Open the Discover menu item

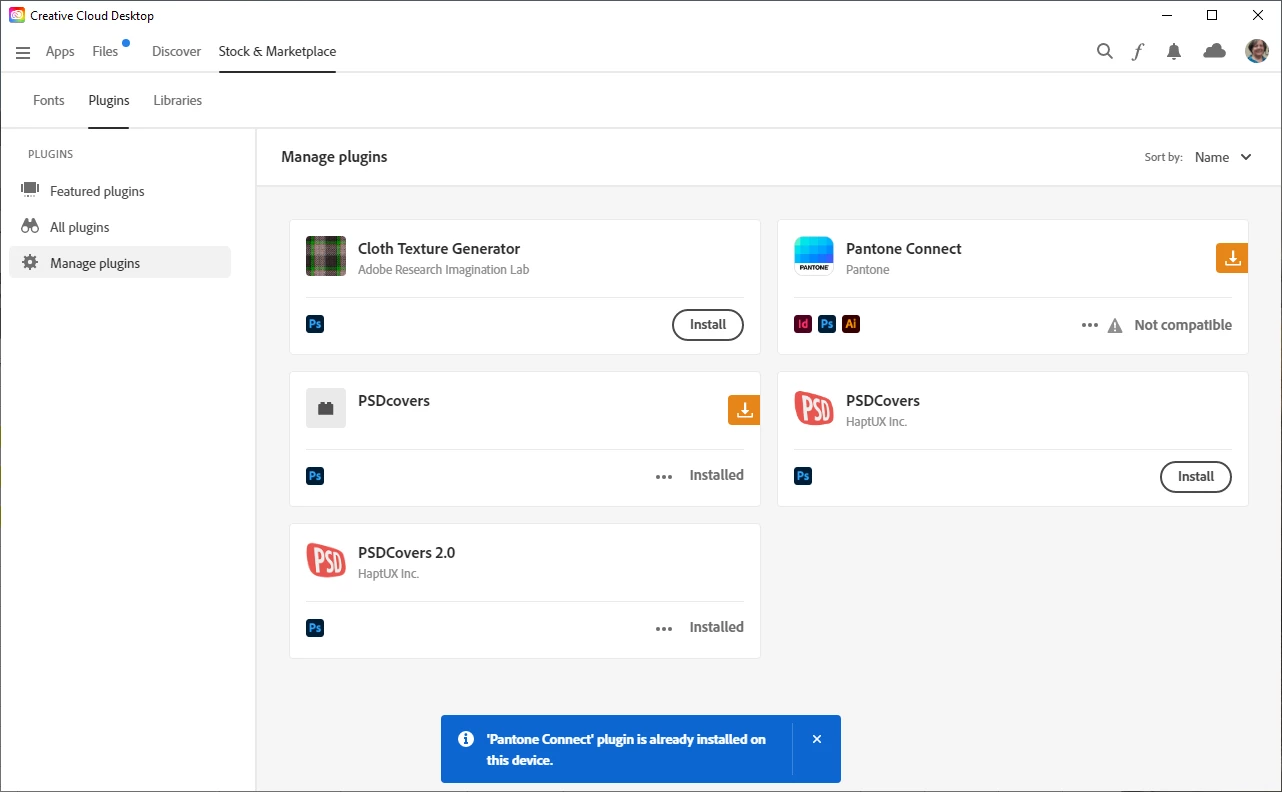coord(176,51)
